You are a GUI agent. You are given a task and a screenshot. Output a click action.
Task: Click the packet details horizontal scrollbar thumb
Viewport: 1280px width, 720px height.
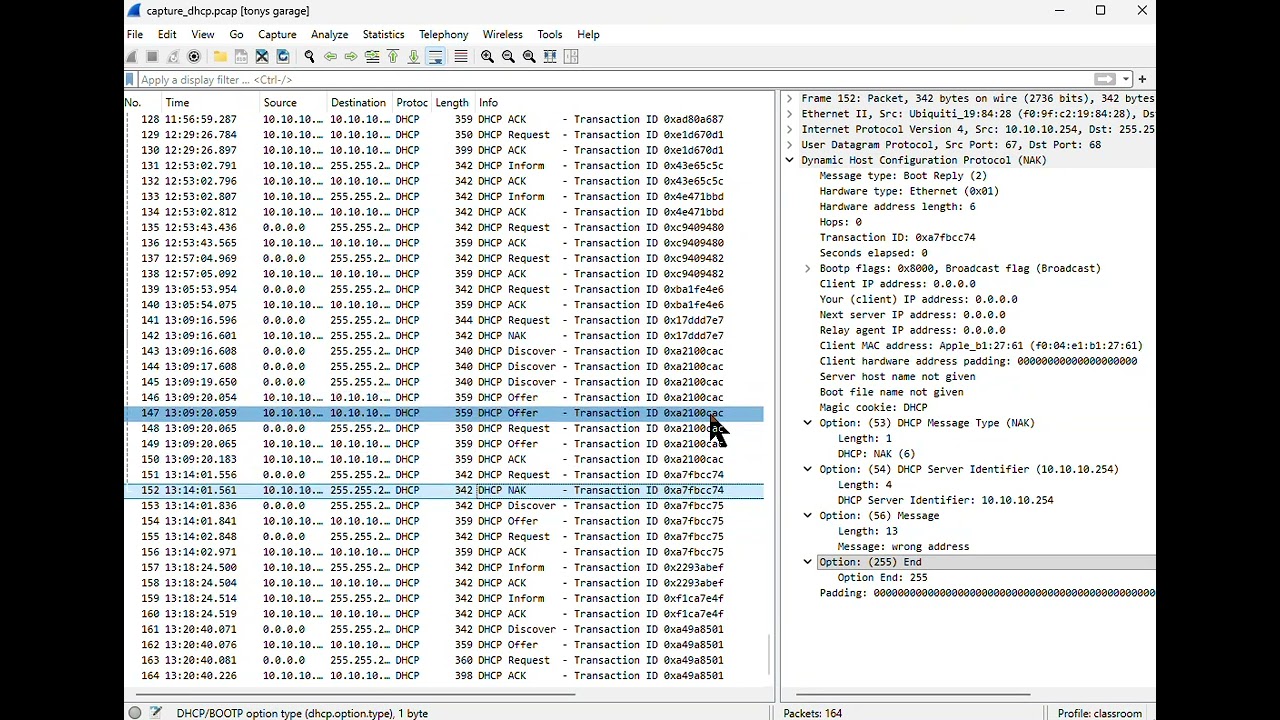click(x=914, y=694)
